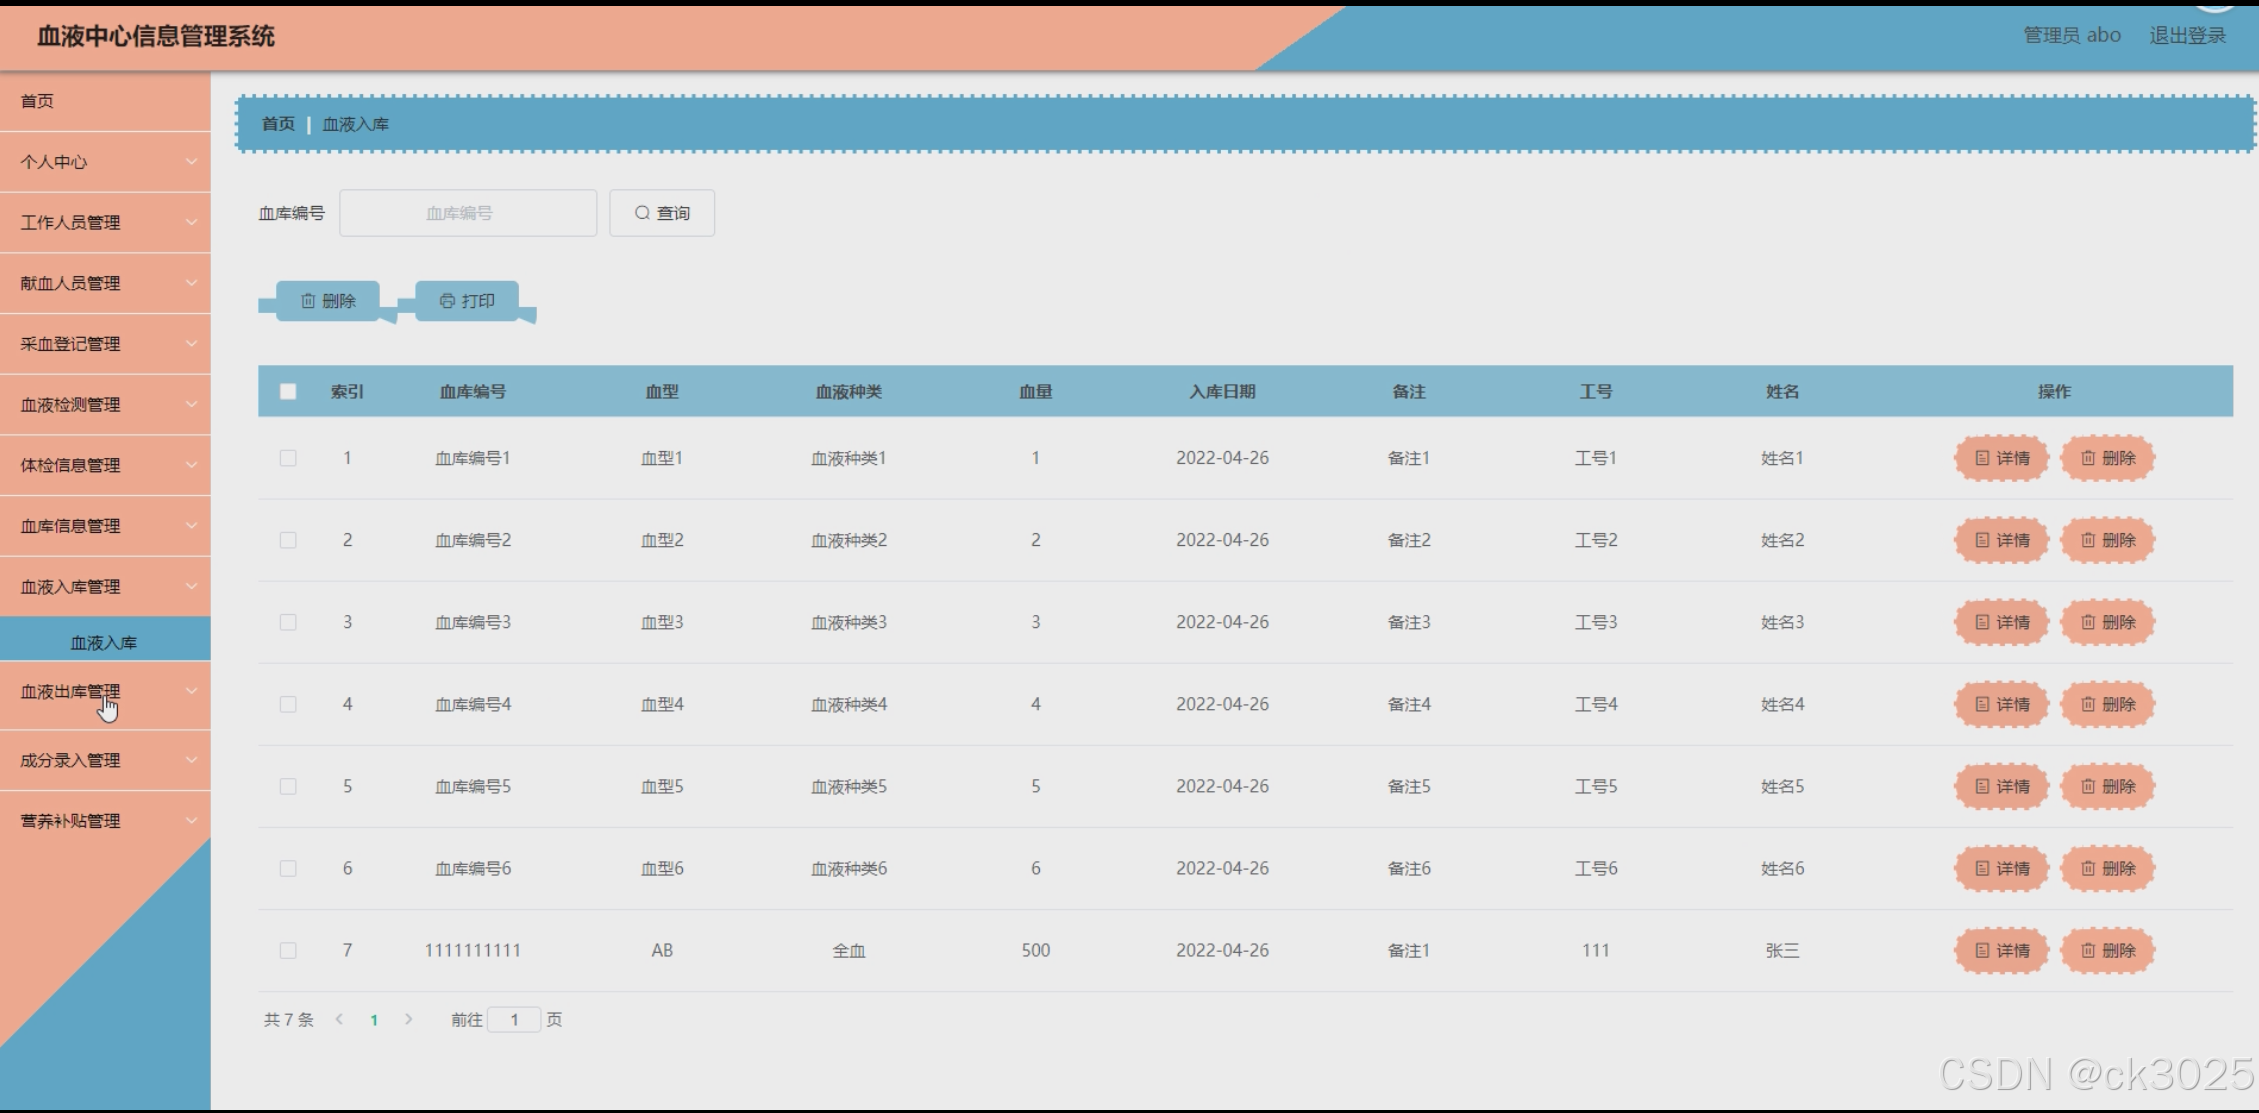Delete row 5 using its trash button

(x=2107, y=786)
